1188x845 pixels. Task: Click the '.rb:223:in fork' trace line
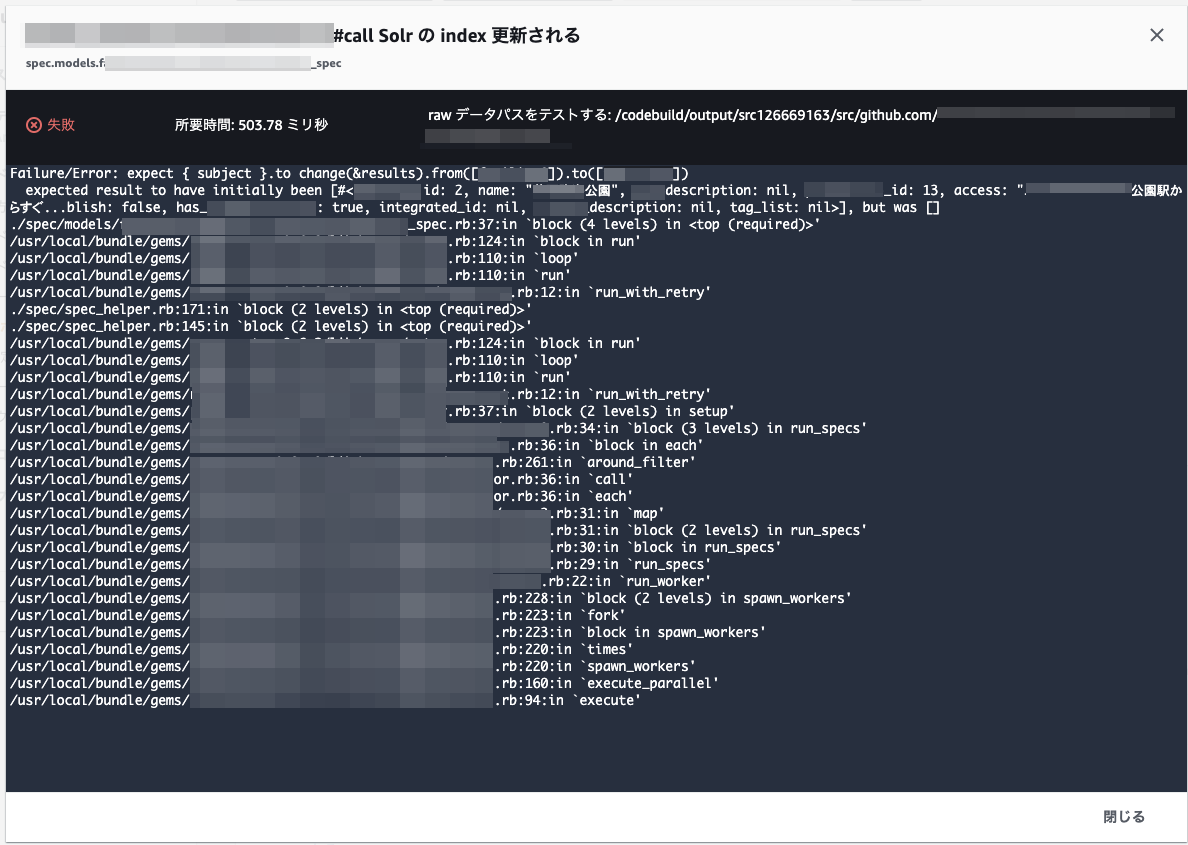point(318,615)
